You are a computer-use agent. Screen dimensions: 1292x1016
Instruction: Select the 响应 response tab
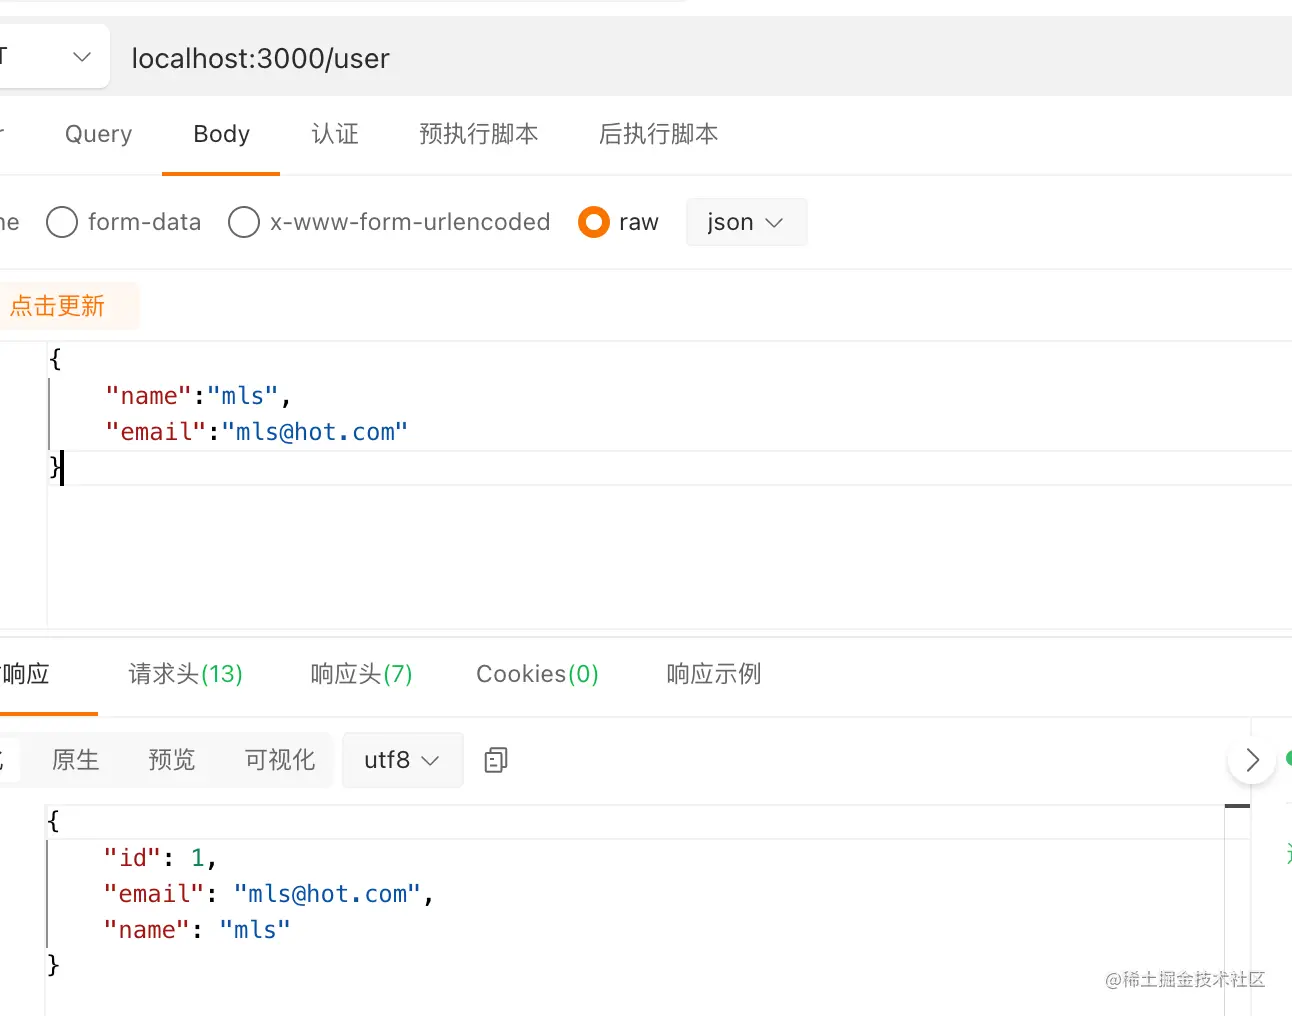pyautogui.click(x=26, y=674)
